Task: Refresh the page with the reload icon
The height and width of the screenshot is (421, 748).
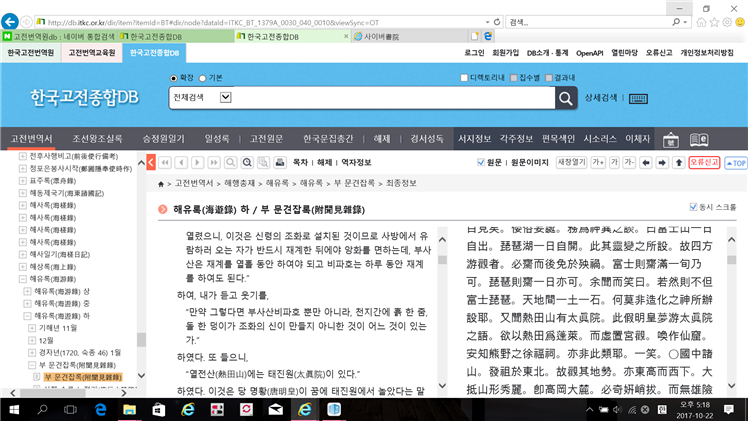Action: (x=497, y=22)
